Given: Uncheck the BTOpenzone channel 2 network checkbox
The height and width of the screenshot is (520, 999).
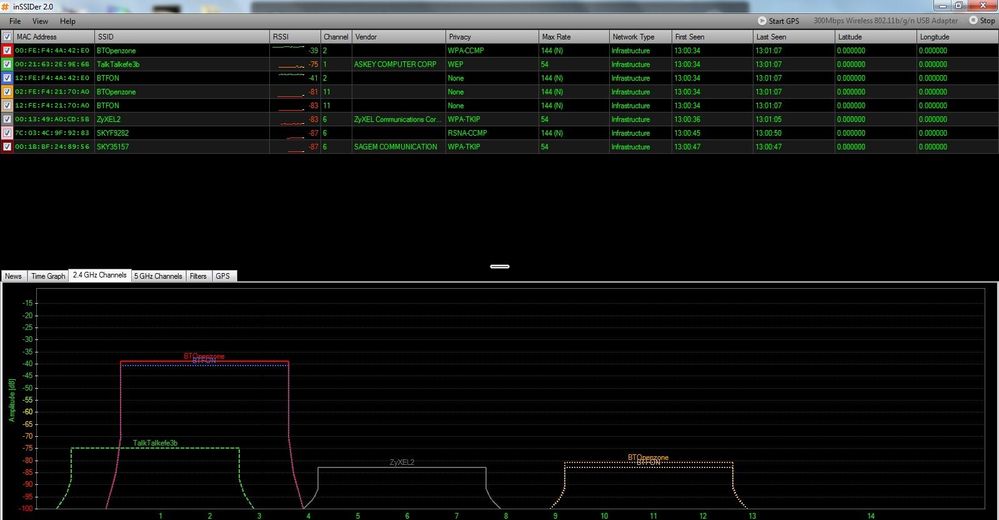Looking at the screenshot, I should 7,50.
